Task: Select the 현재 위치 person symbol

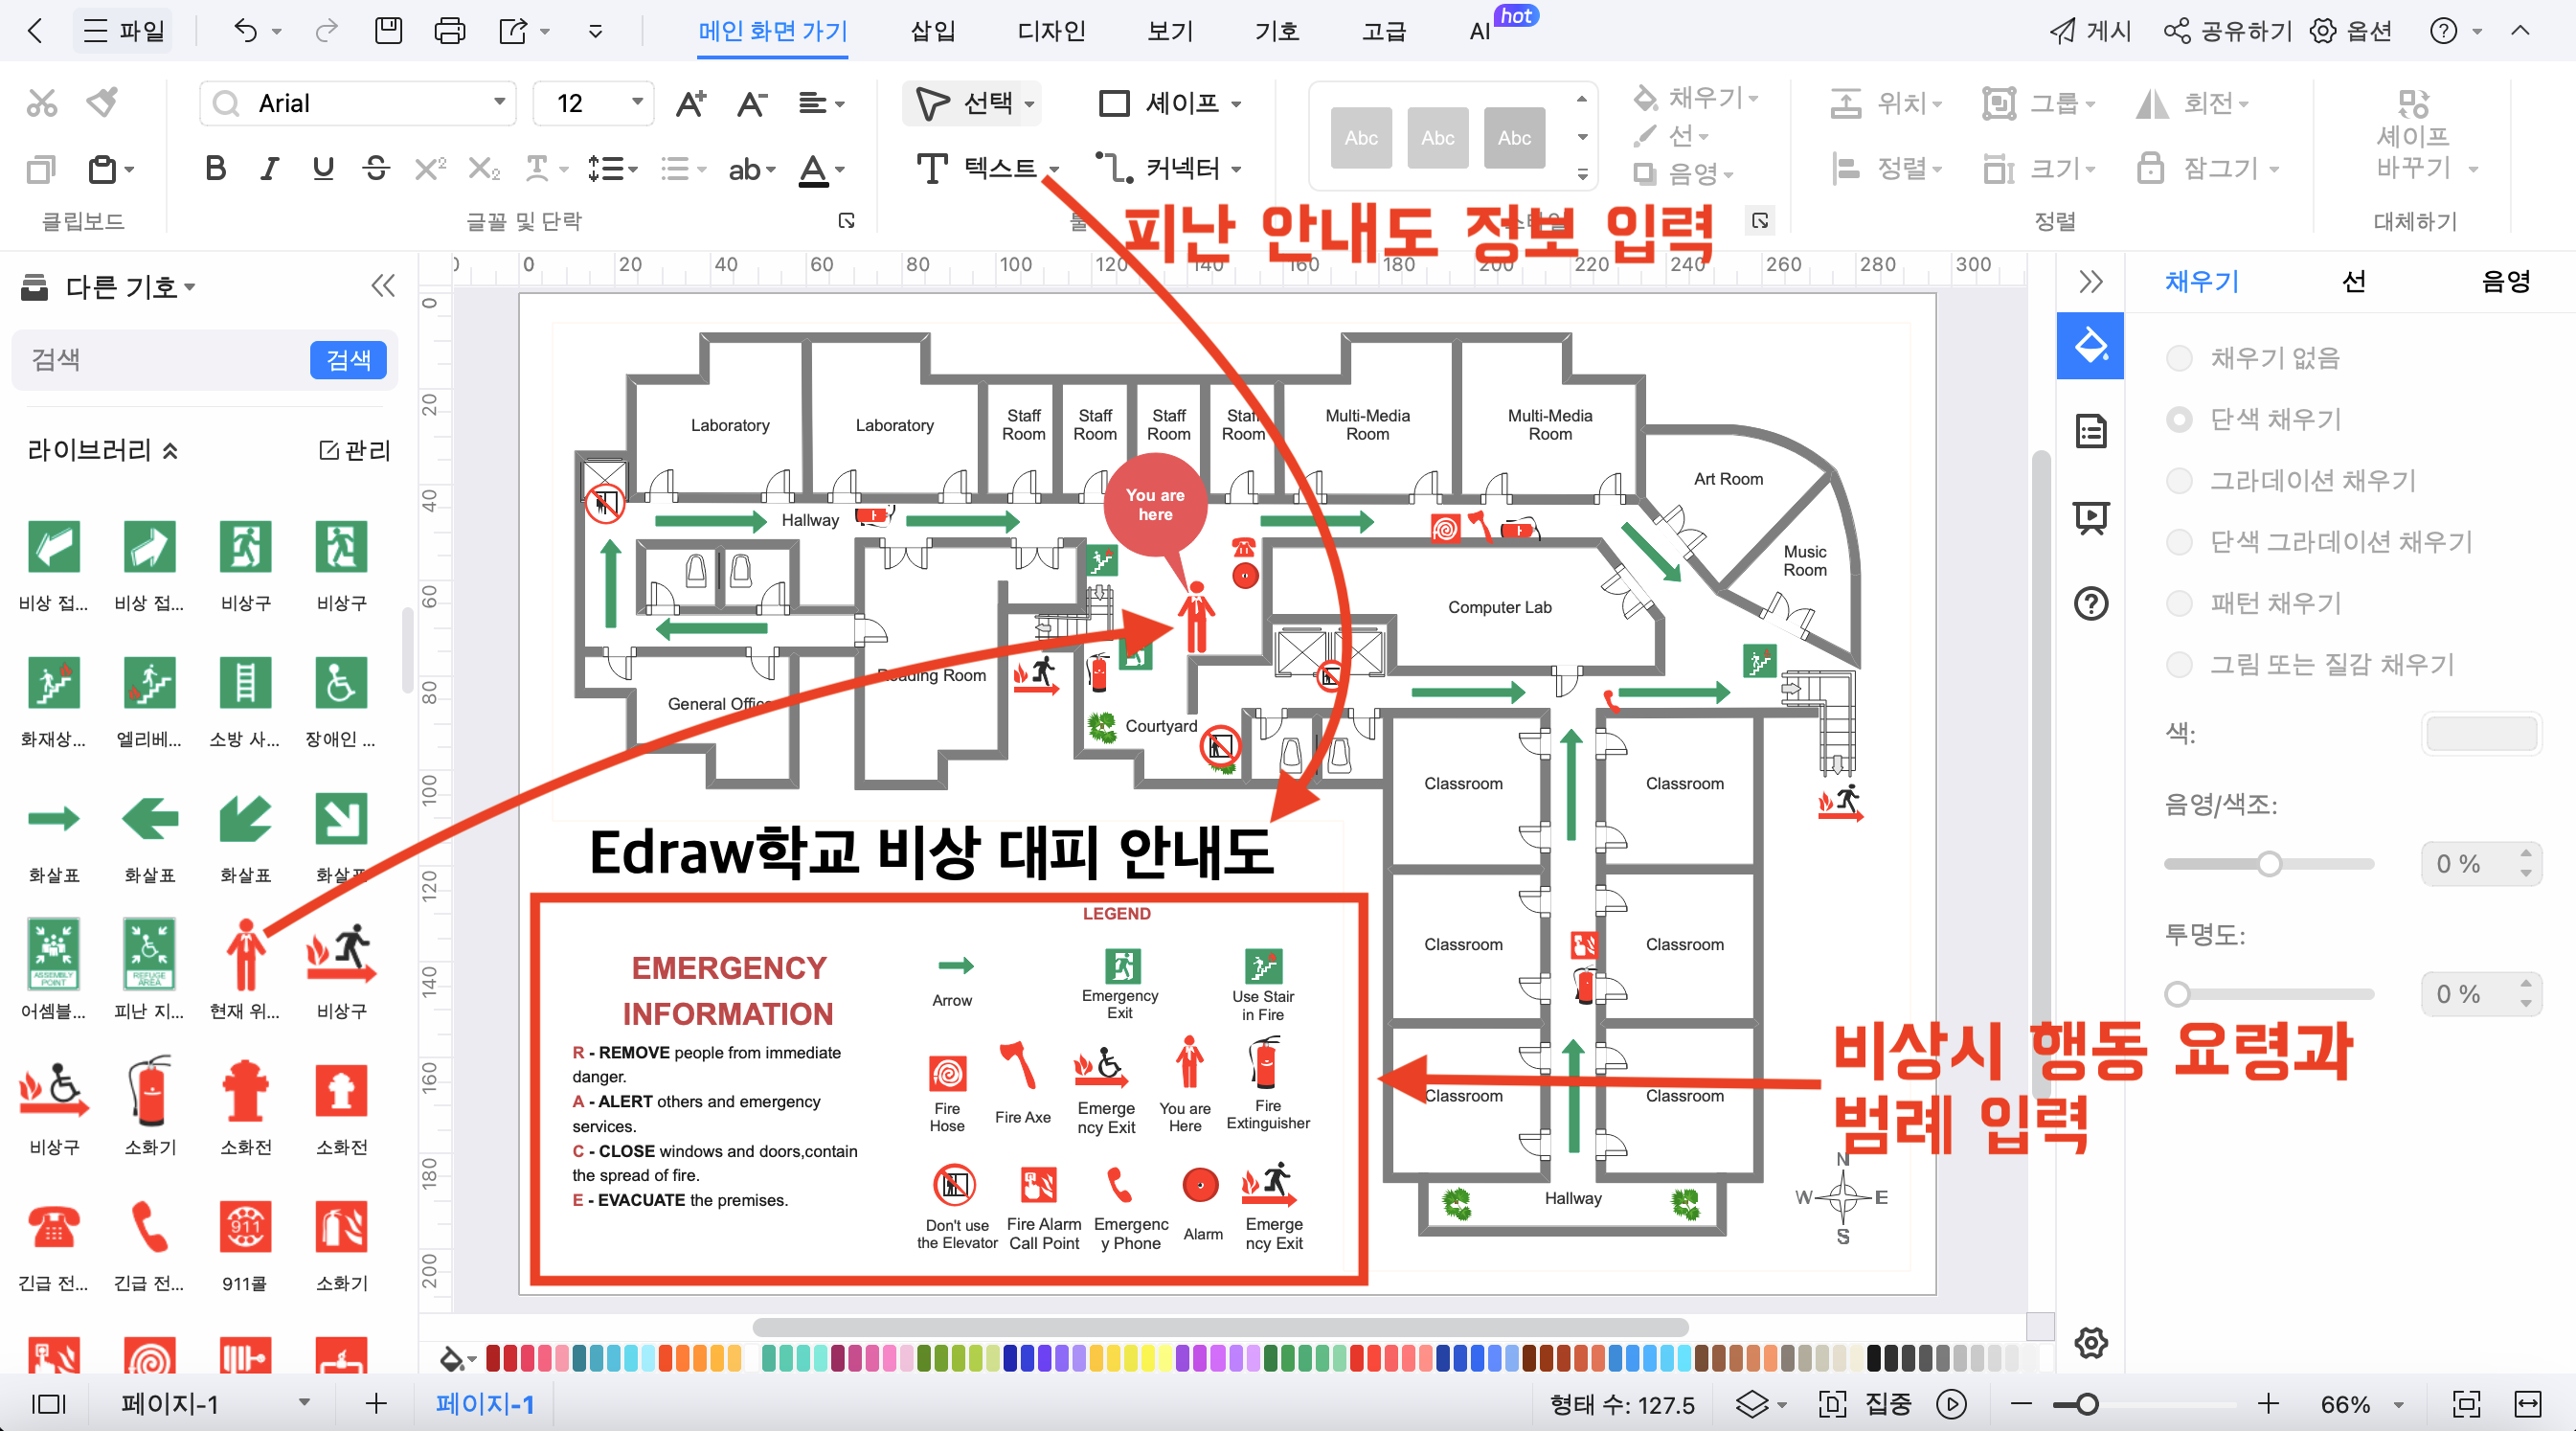Action: (x=245, y=969)
